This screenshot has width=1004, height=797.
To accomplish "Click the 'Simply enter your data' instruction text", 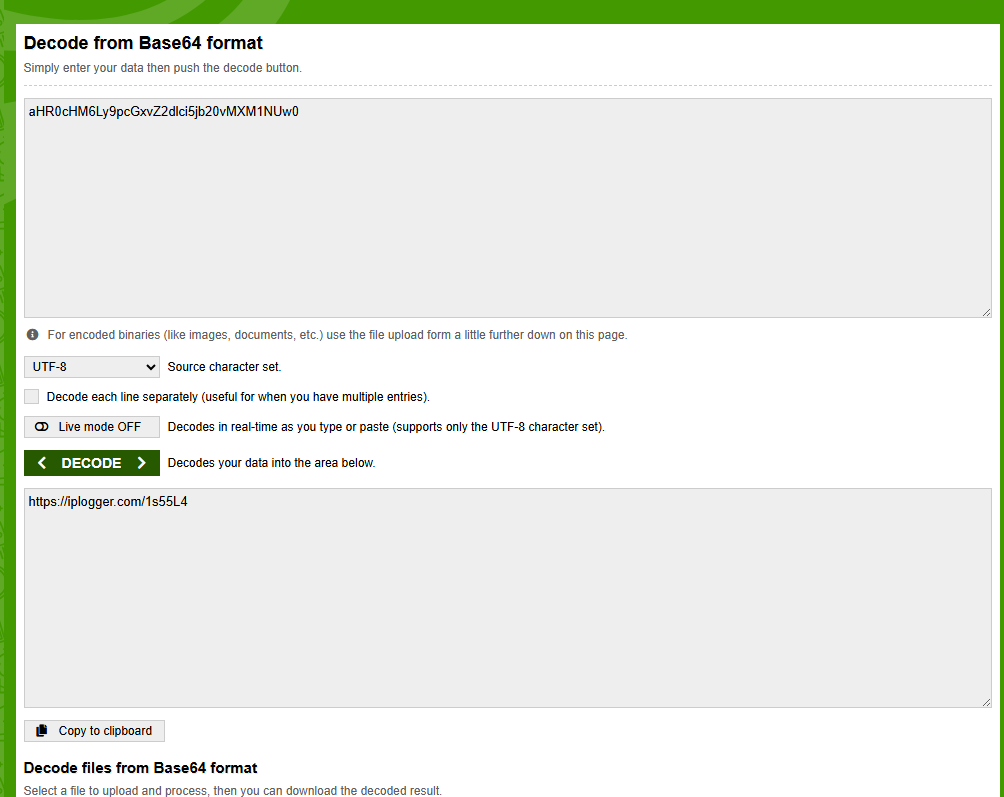I will [x=163, y=68].
